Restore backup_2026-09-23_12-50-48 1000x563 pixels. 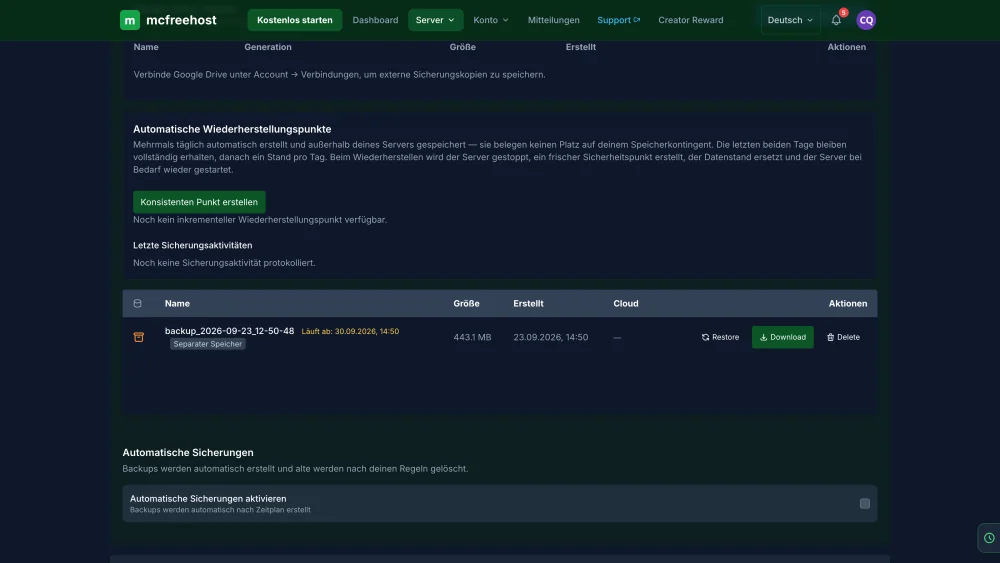point(720,337)
